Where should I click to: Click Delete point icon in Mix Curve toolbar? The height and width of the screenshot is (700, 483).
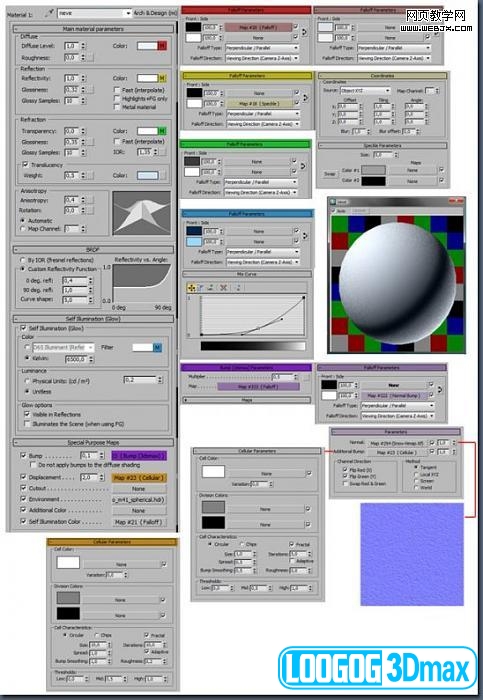point(224,288)
